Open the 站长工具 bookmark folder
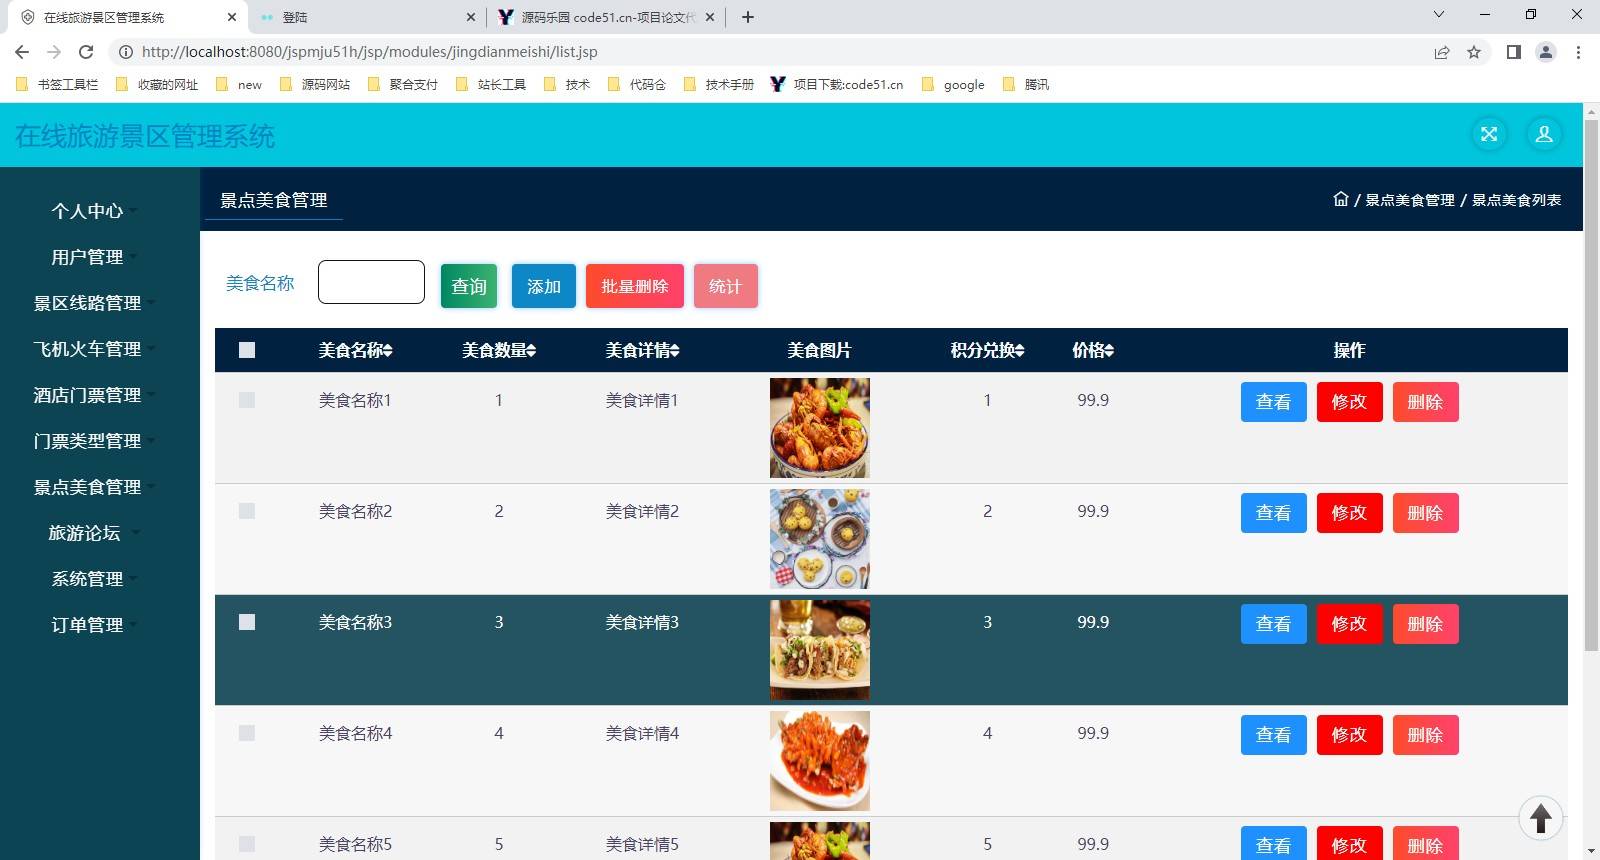This screenshot has width=1600, height=860. pyautogui.click(x=491, y=85)
